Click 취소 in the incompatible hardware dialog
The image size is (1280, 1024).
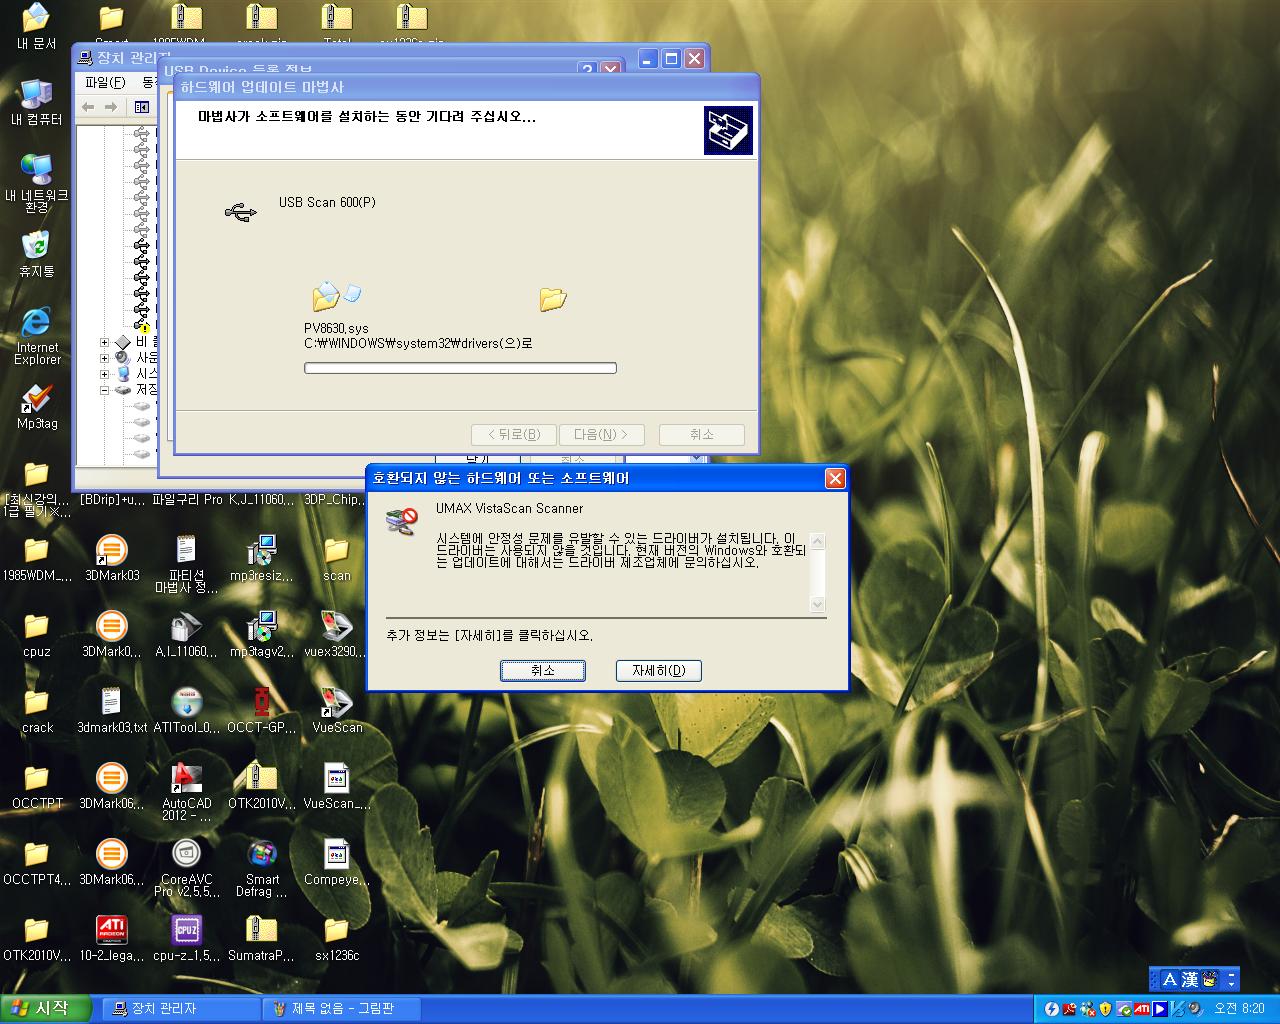542,671
